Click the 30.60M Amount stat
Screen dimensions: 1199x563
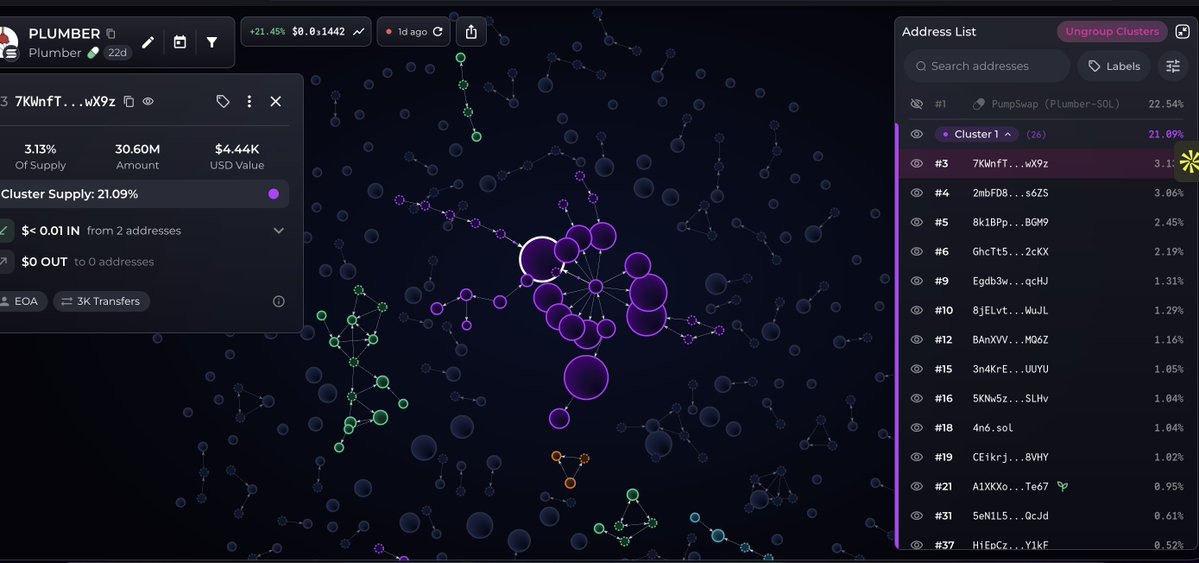(138, 156)
